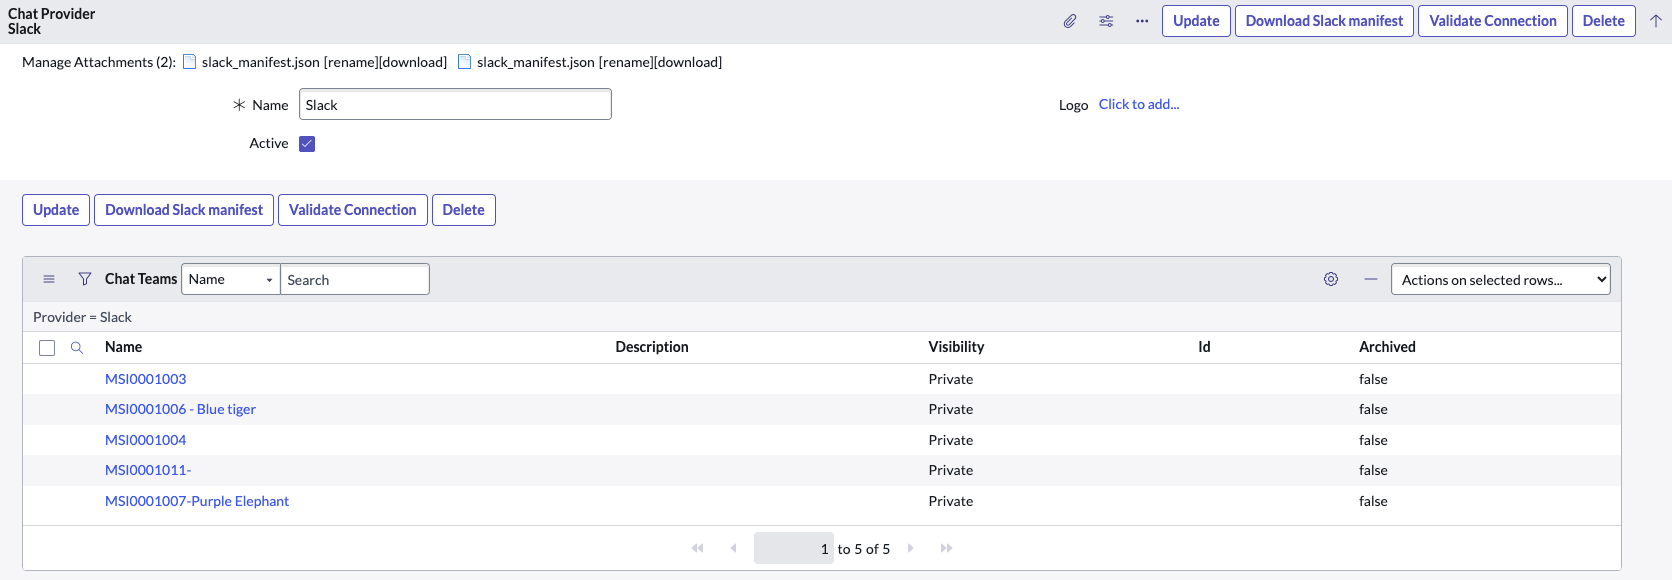Open the first slack_manifest.json attachment link
The height and width of the screenshot is (580, 1672).
pyautogui.click(x=260, y=62)
